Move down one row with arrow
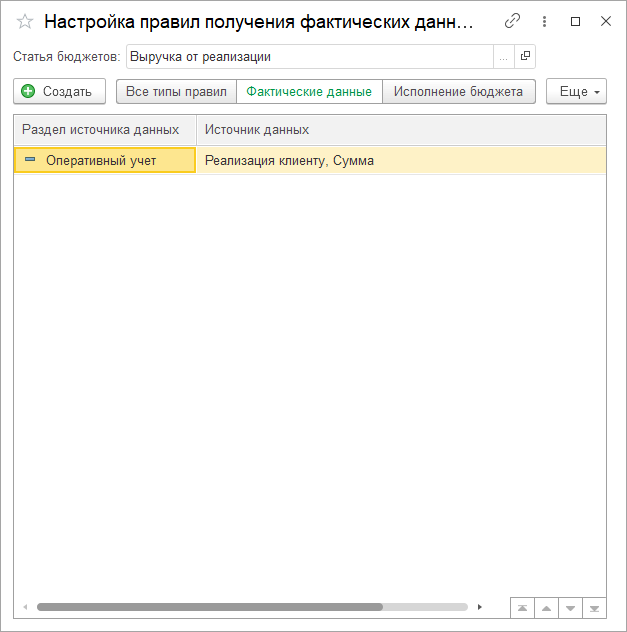This screenshot has height=632, width=627. coord(570,607)
